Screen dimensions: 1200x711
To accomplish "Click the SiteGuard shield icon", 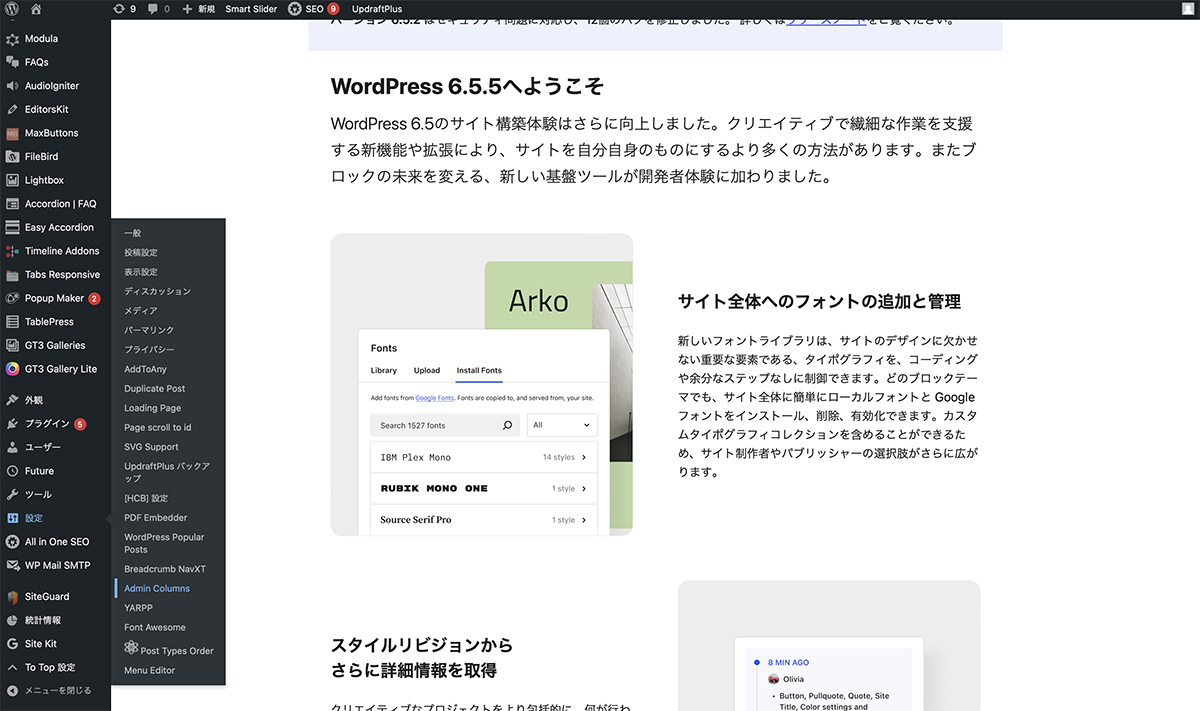I will point(12,597).
